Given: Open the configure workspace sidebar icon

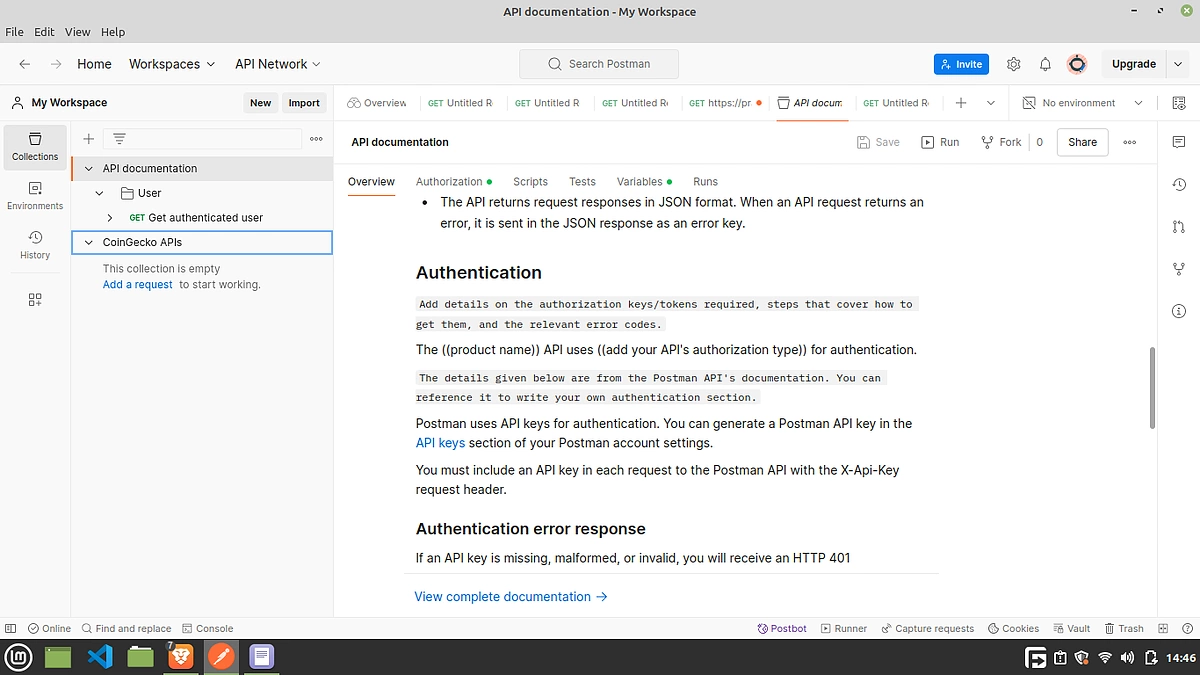Looking at the screenshot, I should [x=35, y=299].
